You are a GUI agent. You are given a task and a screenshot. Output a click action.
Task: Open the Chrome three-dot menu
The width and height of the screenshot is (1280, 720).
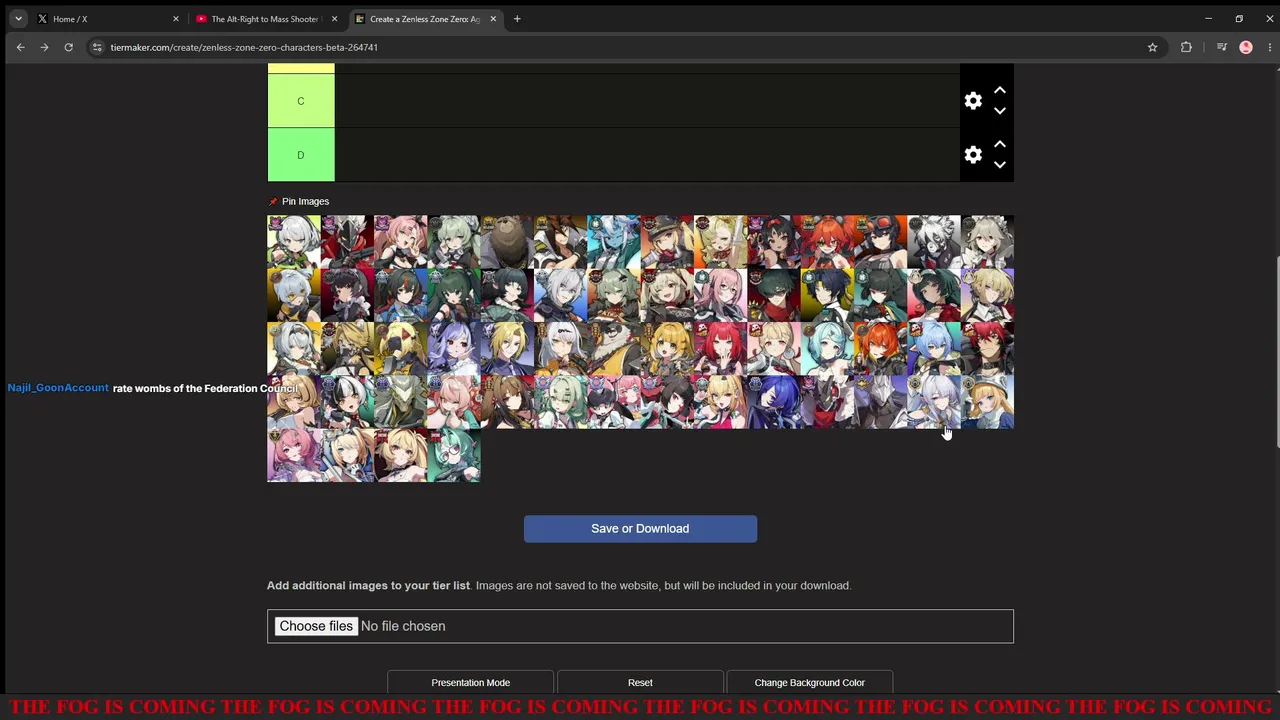(1268, 47)
